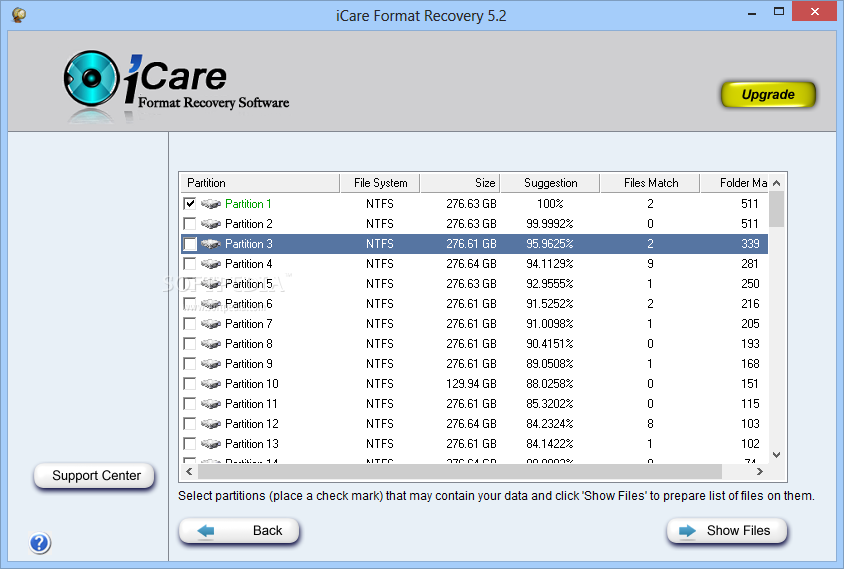Minimize the iCare Format Recovery window
844x569 pixels.
tap(752, 12)
